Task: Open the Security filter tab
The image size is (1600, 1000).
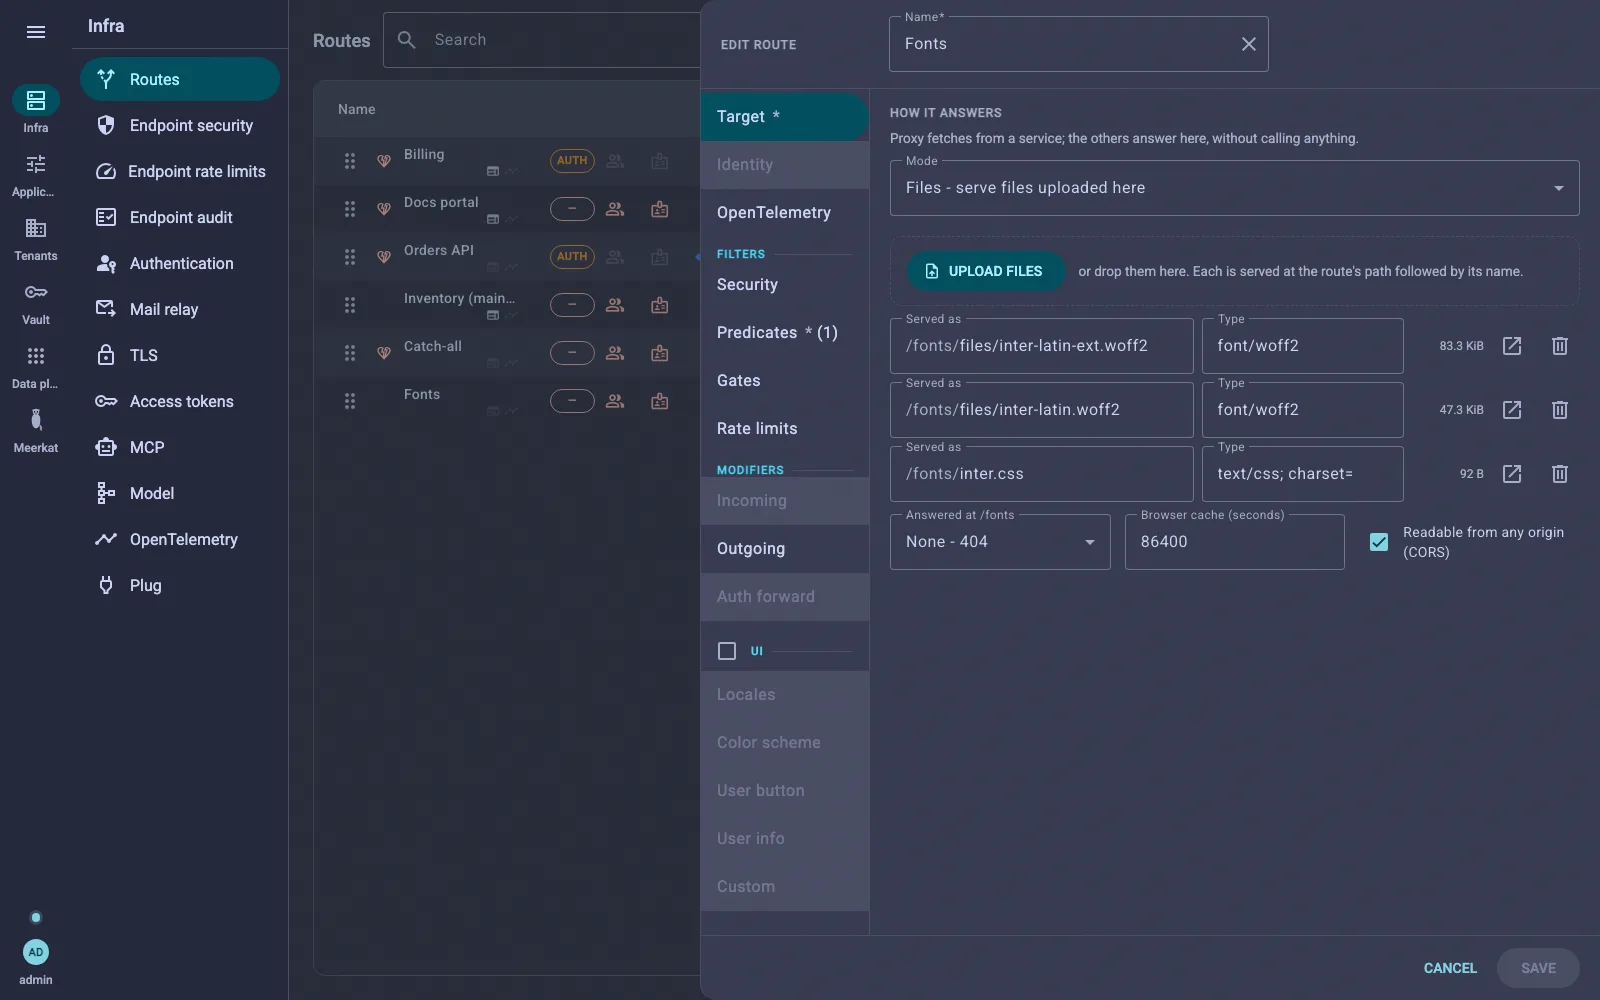Action: [784, 285]
